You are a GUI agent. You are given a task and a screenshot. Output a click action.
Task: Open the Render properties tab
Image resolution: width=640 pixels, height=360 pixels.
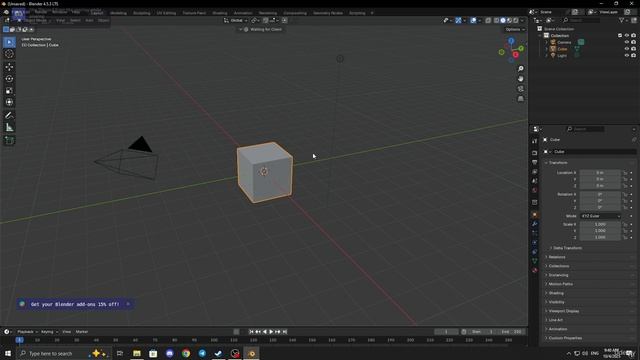[x=535, y=153]
